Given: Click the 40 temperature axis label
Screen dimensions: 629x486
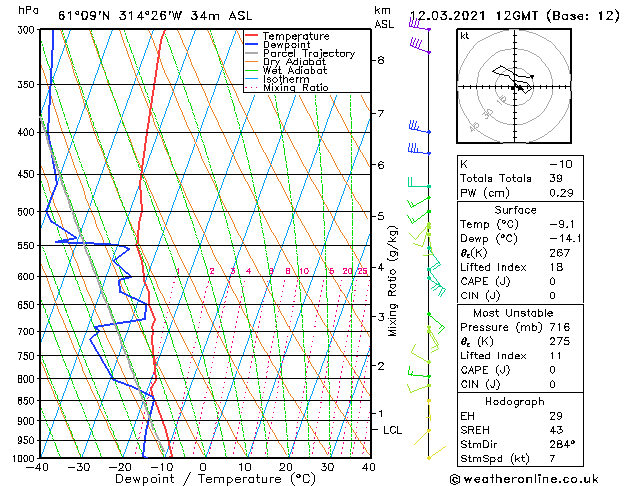Looking at the screenshot, I should click(368, 468).
